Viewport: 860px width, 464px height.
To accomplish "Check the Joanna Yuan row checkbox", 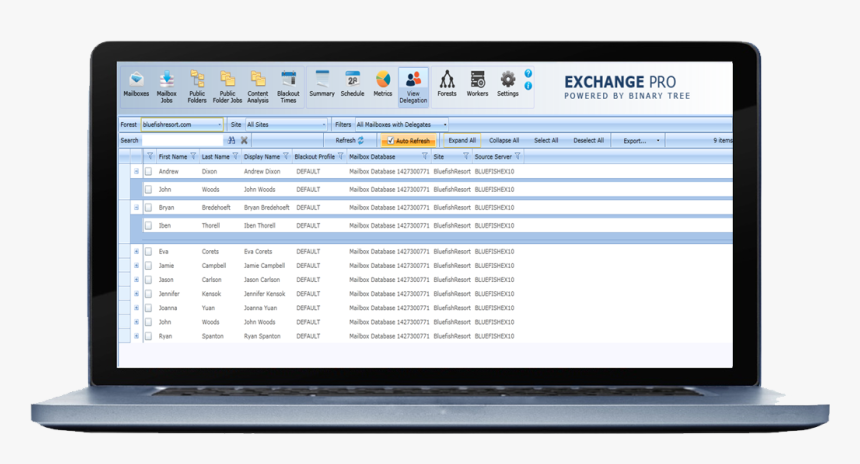I will coord(148,308).
